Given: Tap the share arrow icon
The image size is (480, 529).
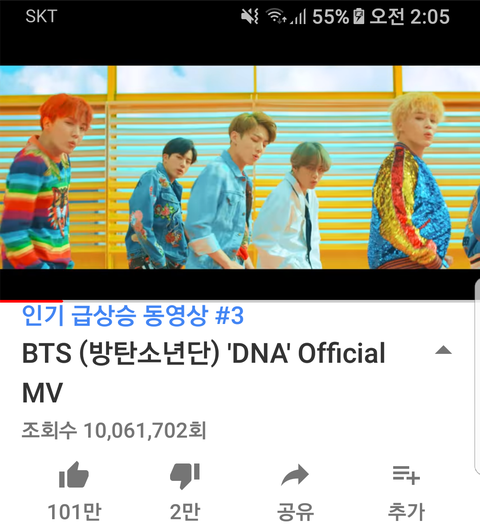Looking at the screenshot, I should (x=295, y=475).
